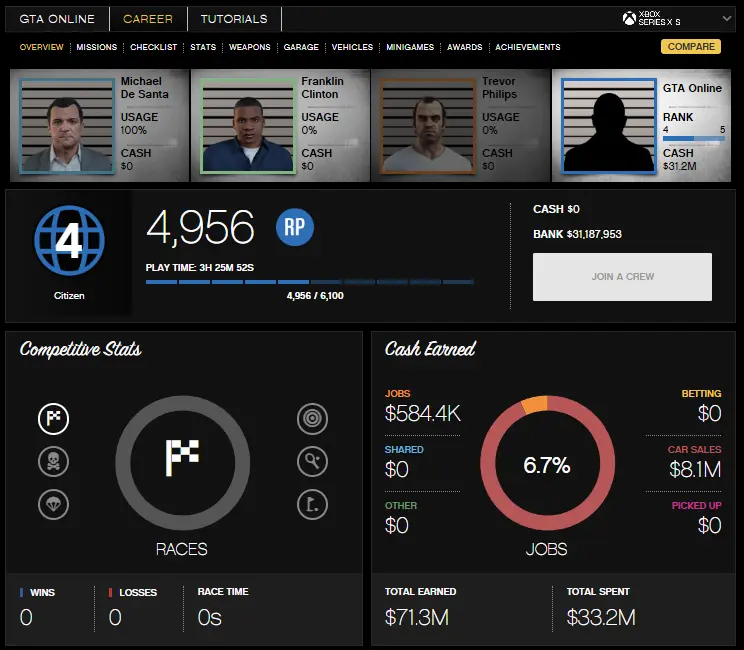744x650 pixels.
Task: Click the blue RP badge icon
Action: point(295,227)
